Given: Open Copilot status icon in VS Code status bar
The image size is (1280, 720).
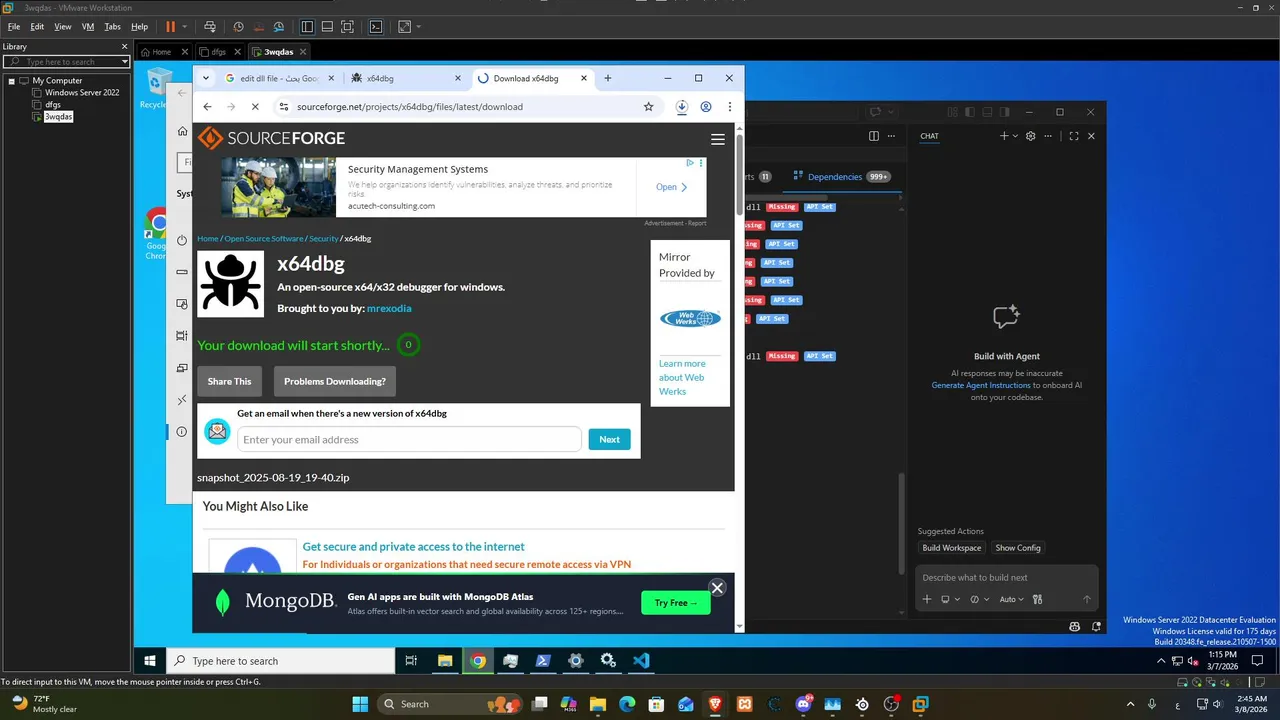Looking at the screenshot, I should coord(1075,626).
